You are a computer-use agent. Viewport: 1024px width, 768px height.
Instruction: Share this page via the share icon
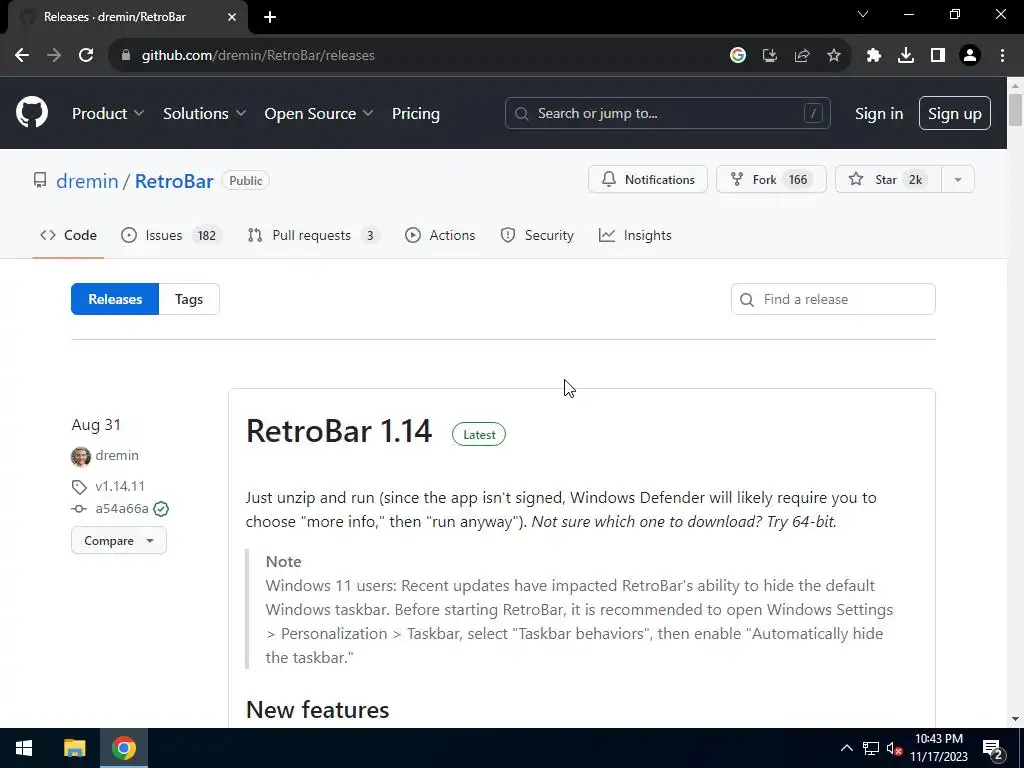tap(802, 56)
